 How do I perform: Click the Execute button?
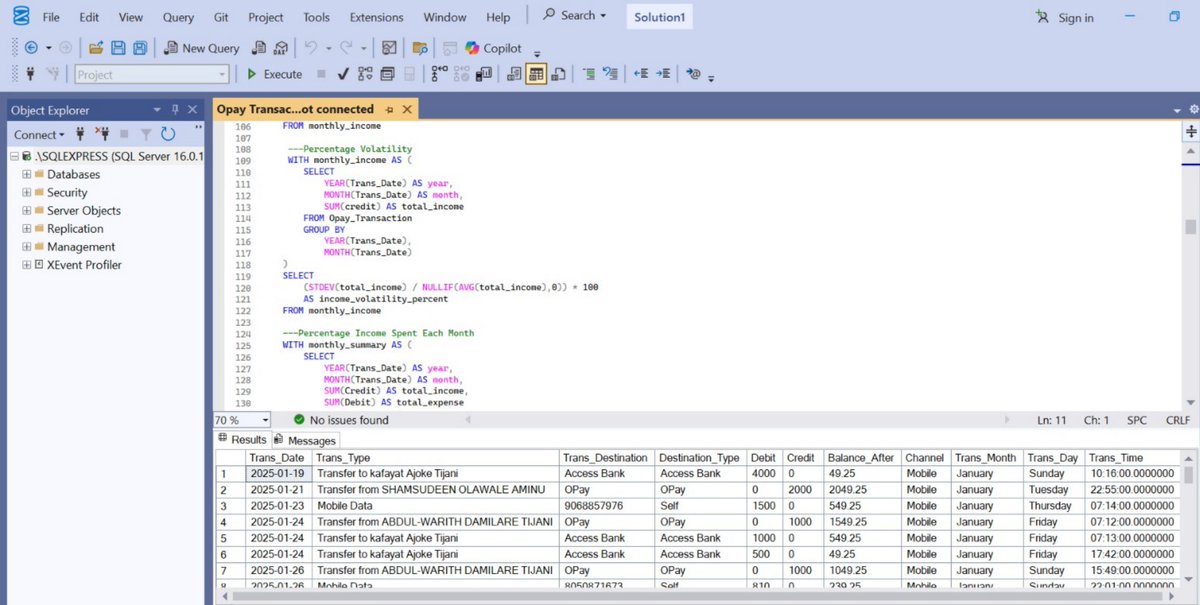(274, 74)
